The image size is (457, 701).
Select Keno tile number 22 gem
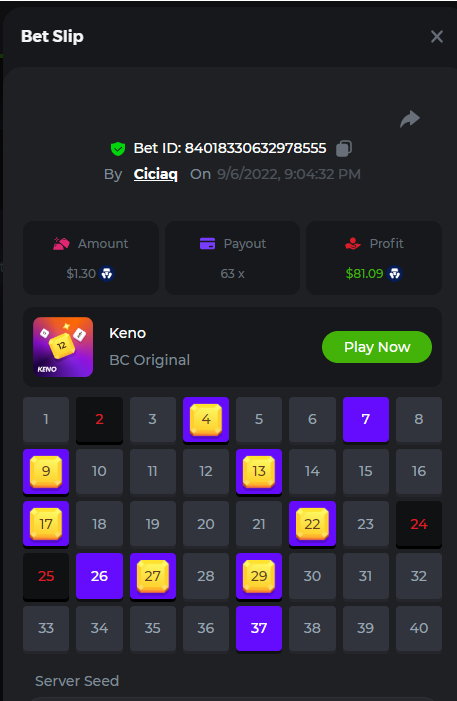312,524
